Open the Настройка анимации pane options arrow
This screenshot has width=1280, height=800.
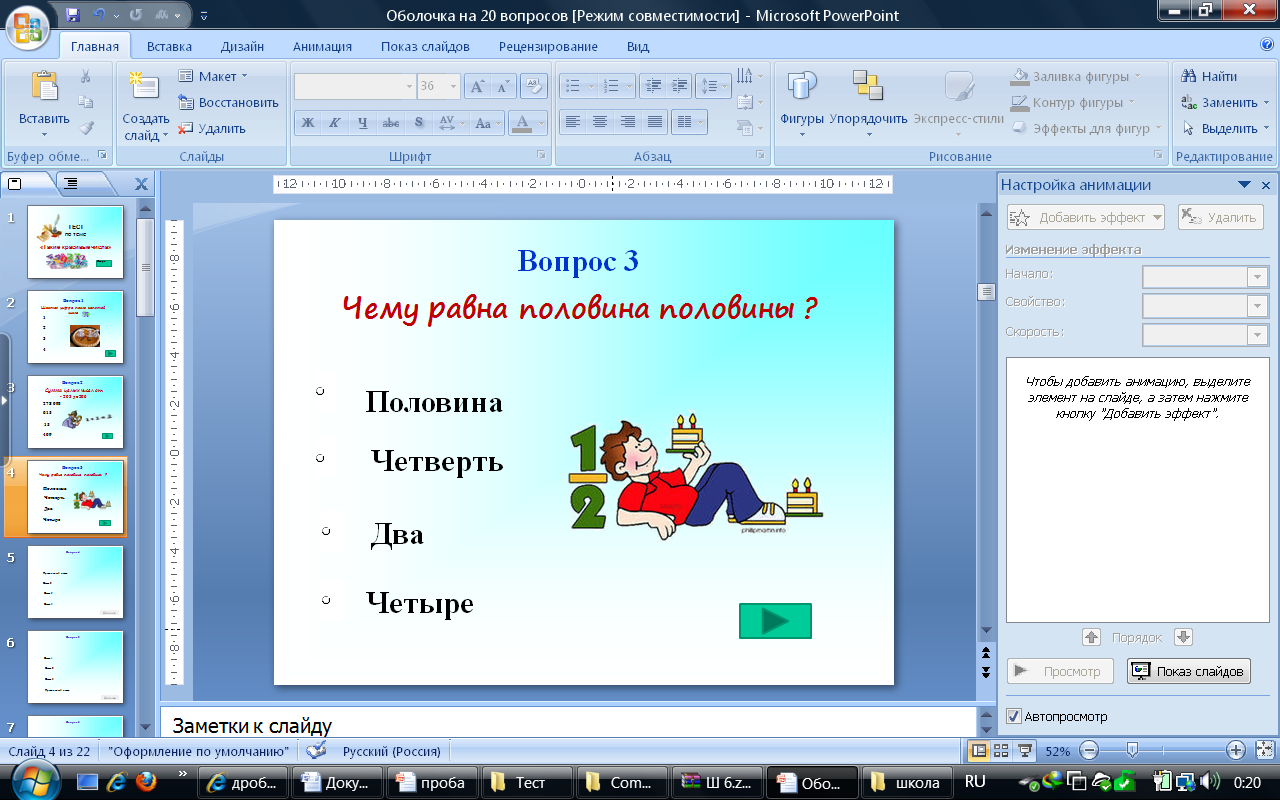[1245, 185]
